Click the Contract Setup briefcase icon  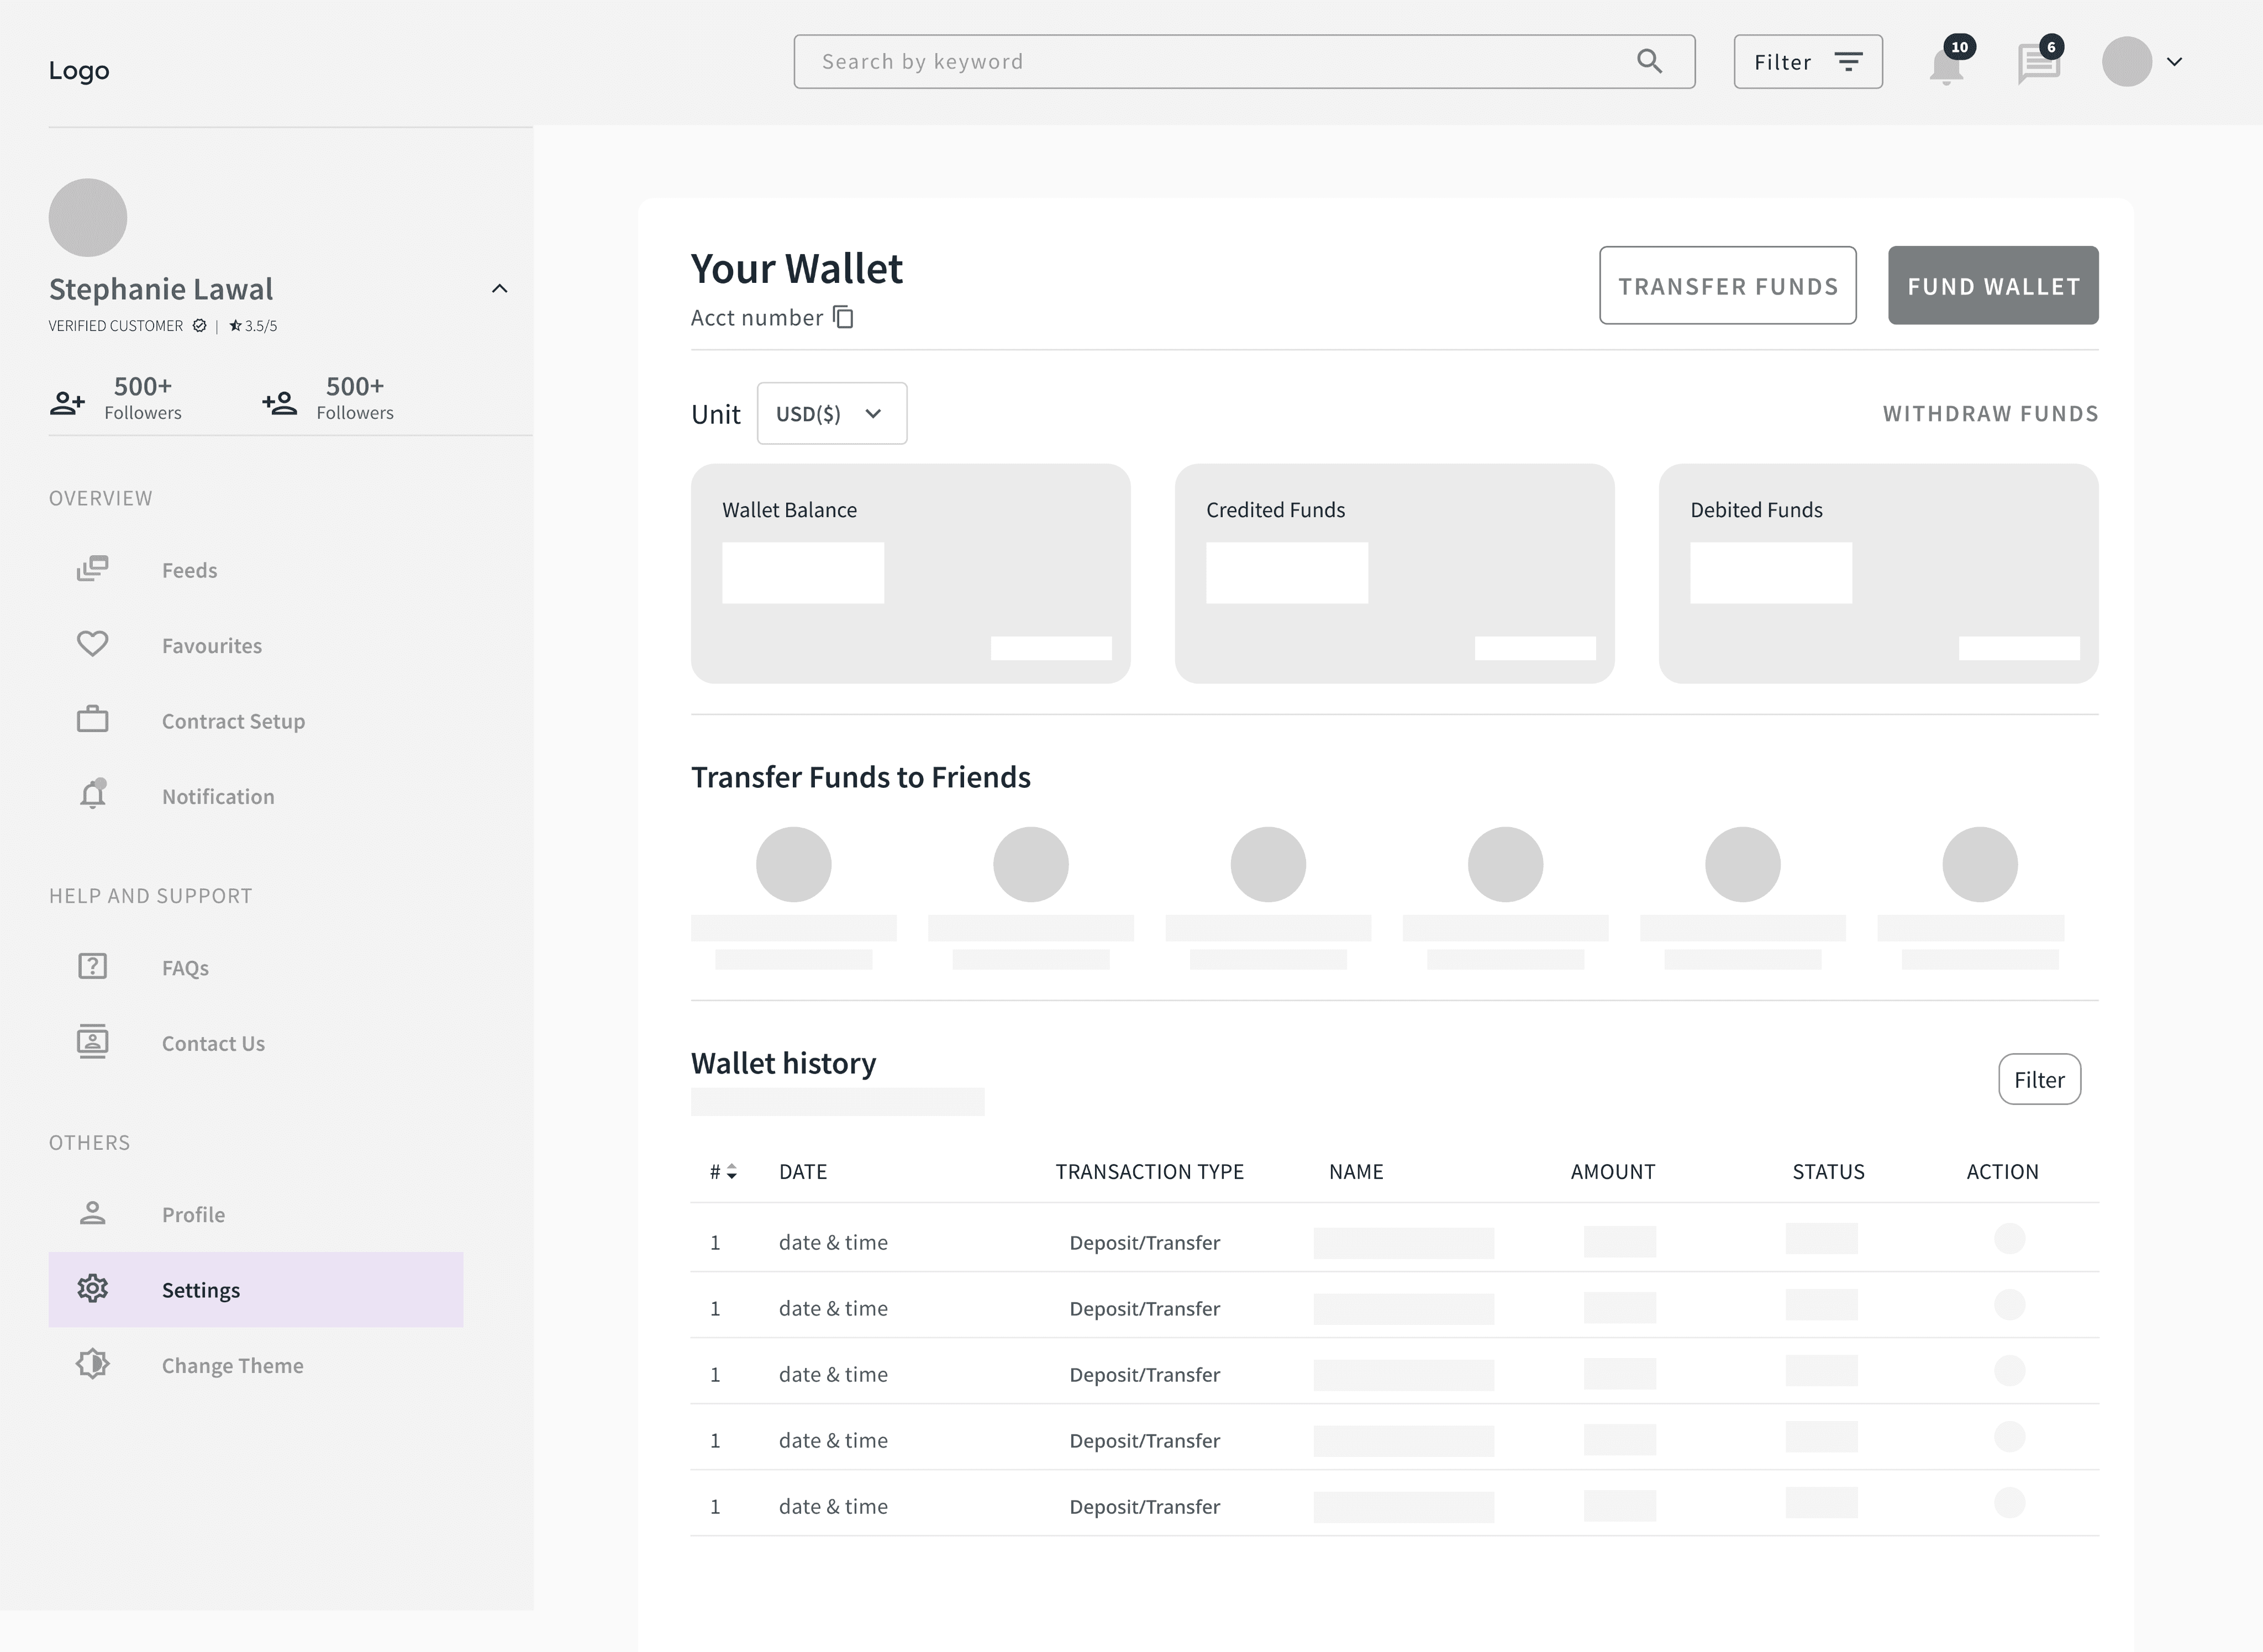pos(93,719)
